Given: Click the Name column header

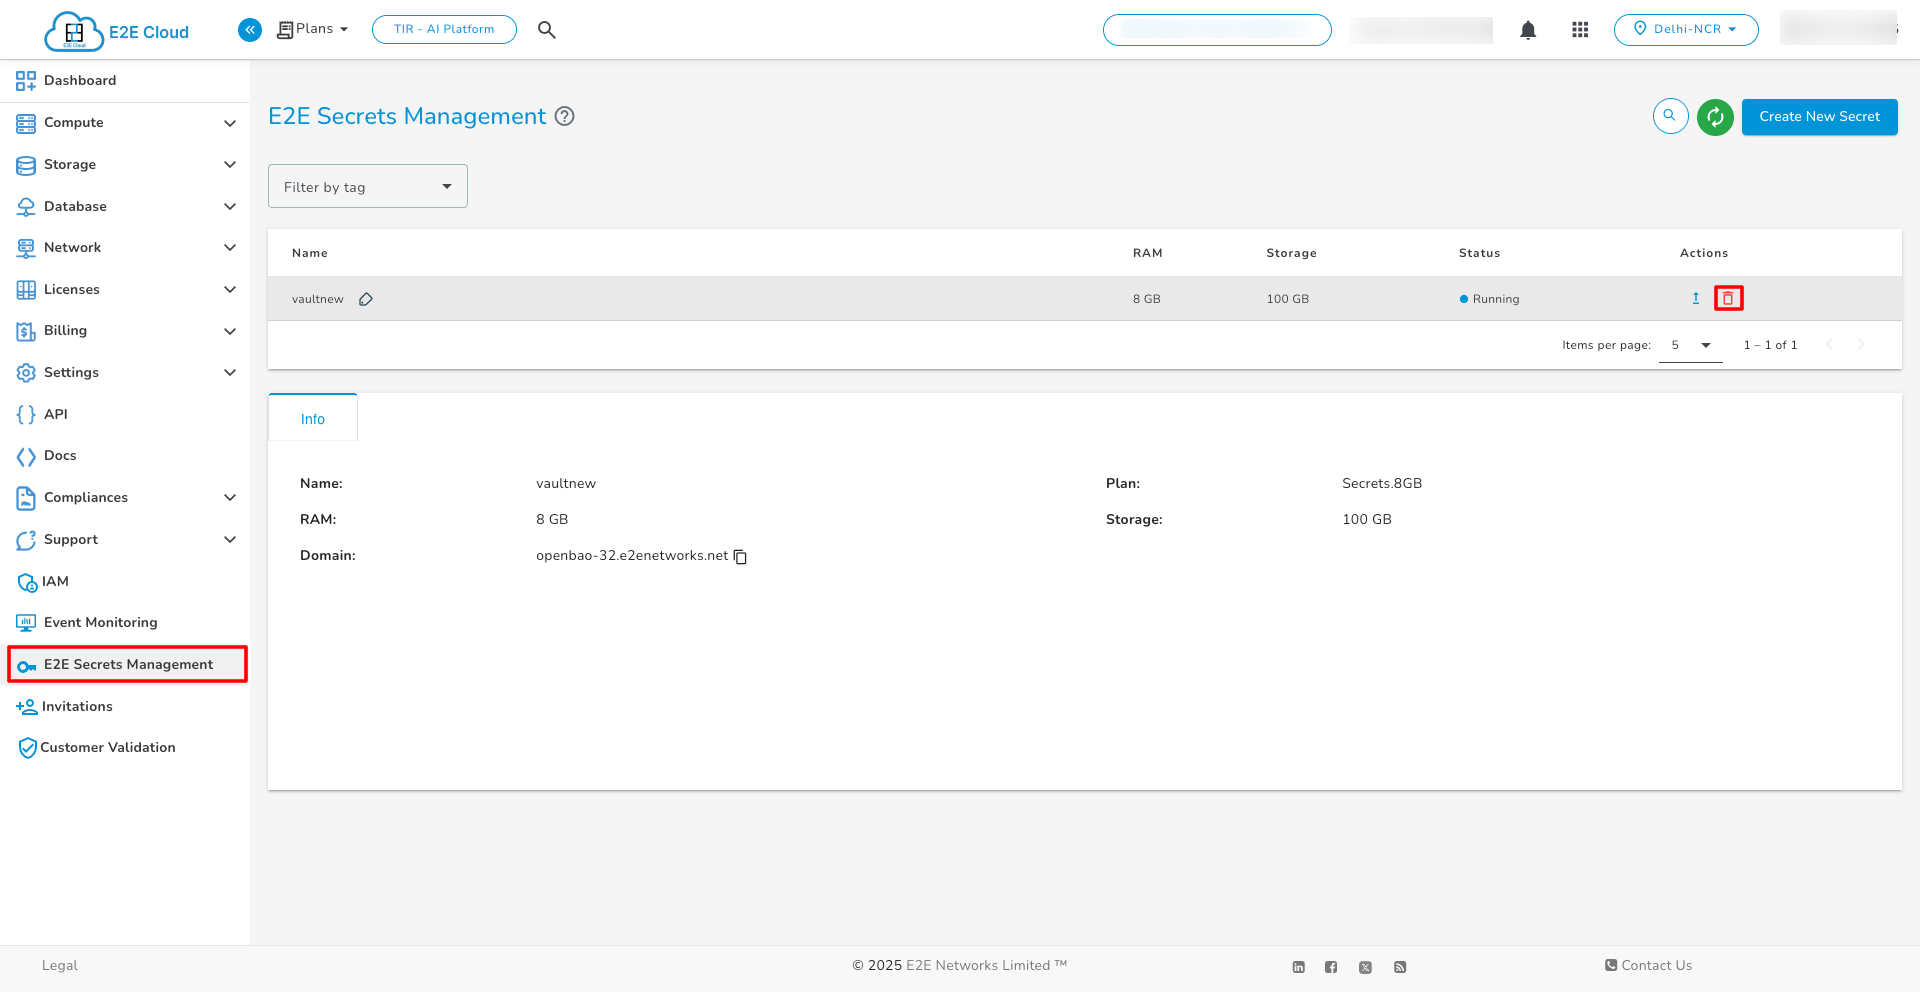Looking at the screenshot, I should pyautogui.click(x=310, y=253).
